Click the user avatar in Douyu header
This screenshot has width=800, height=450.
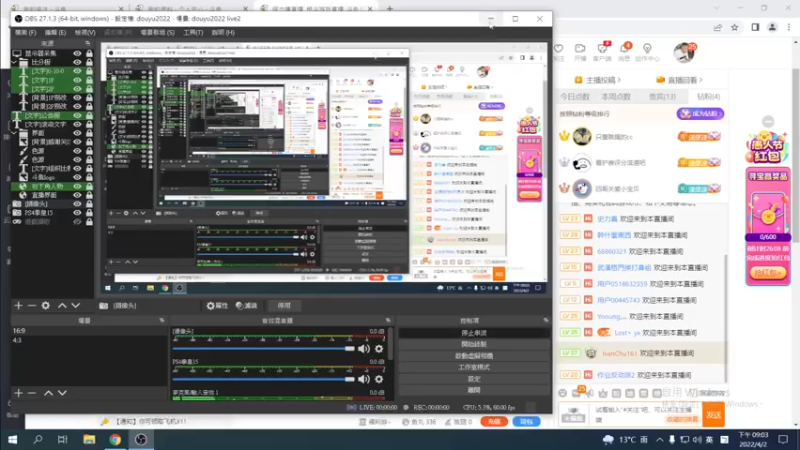(x=684, y=52)
